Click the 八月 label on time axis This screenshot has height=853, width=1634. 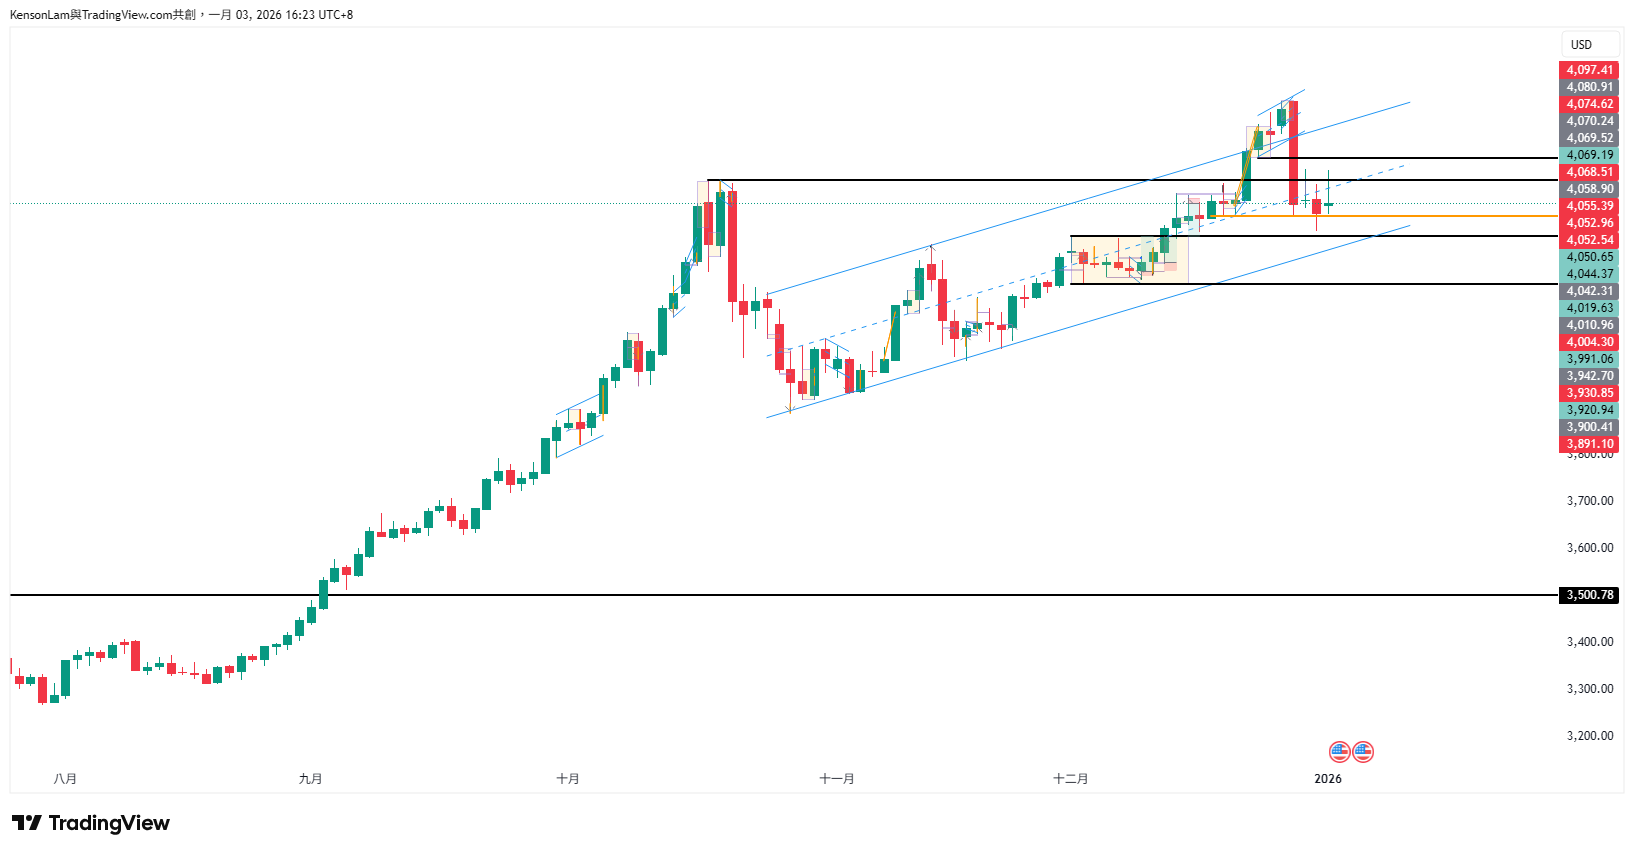point(65,779)
